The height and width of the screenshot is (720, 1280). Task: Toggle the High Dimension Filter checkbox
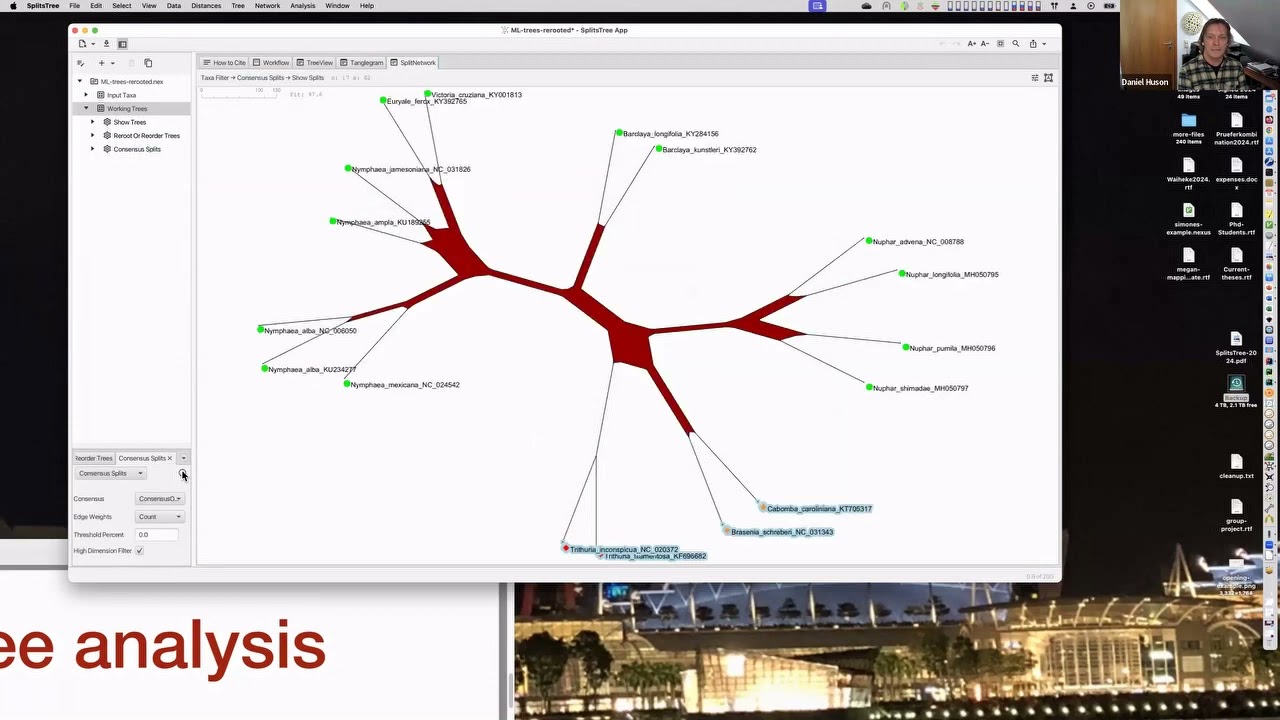click(139, 551)
